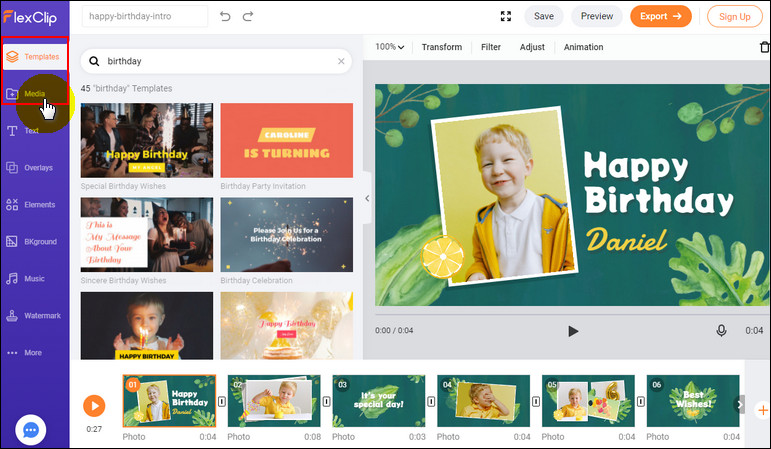Viewport: 771px width, 449px height.
Task: Open transition between scene 02 and 03
Action: coord(326,402)
